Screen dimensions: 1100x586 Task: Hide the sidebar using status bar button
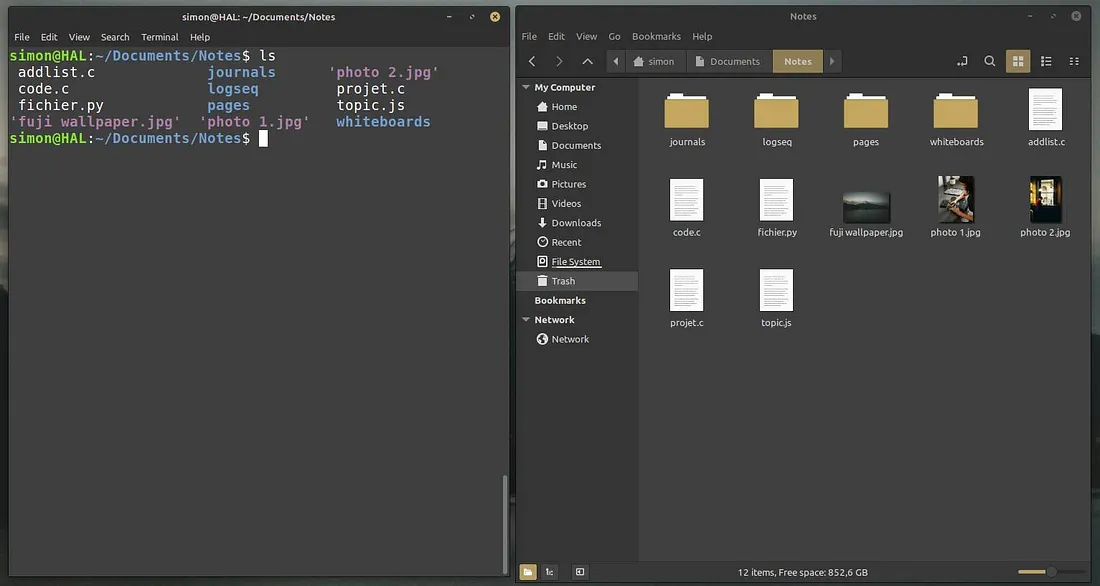(579, 572)
